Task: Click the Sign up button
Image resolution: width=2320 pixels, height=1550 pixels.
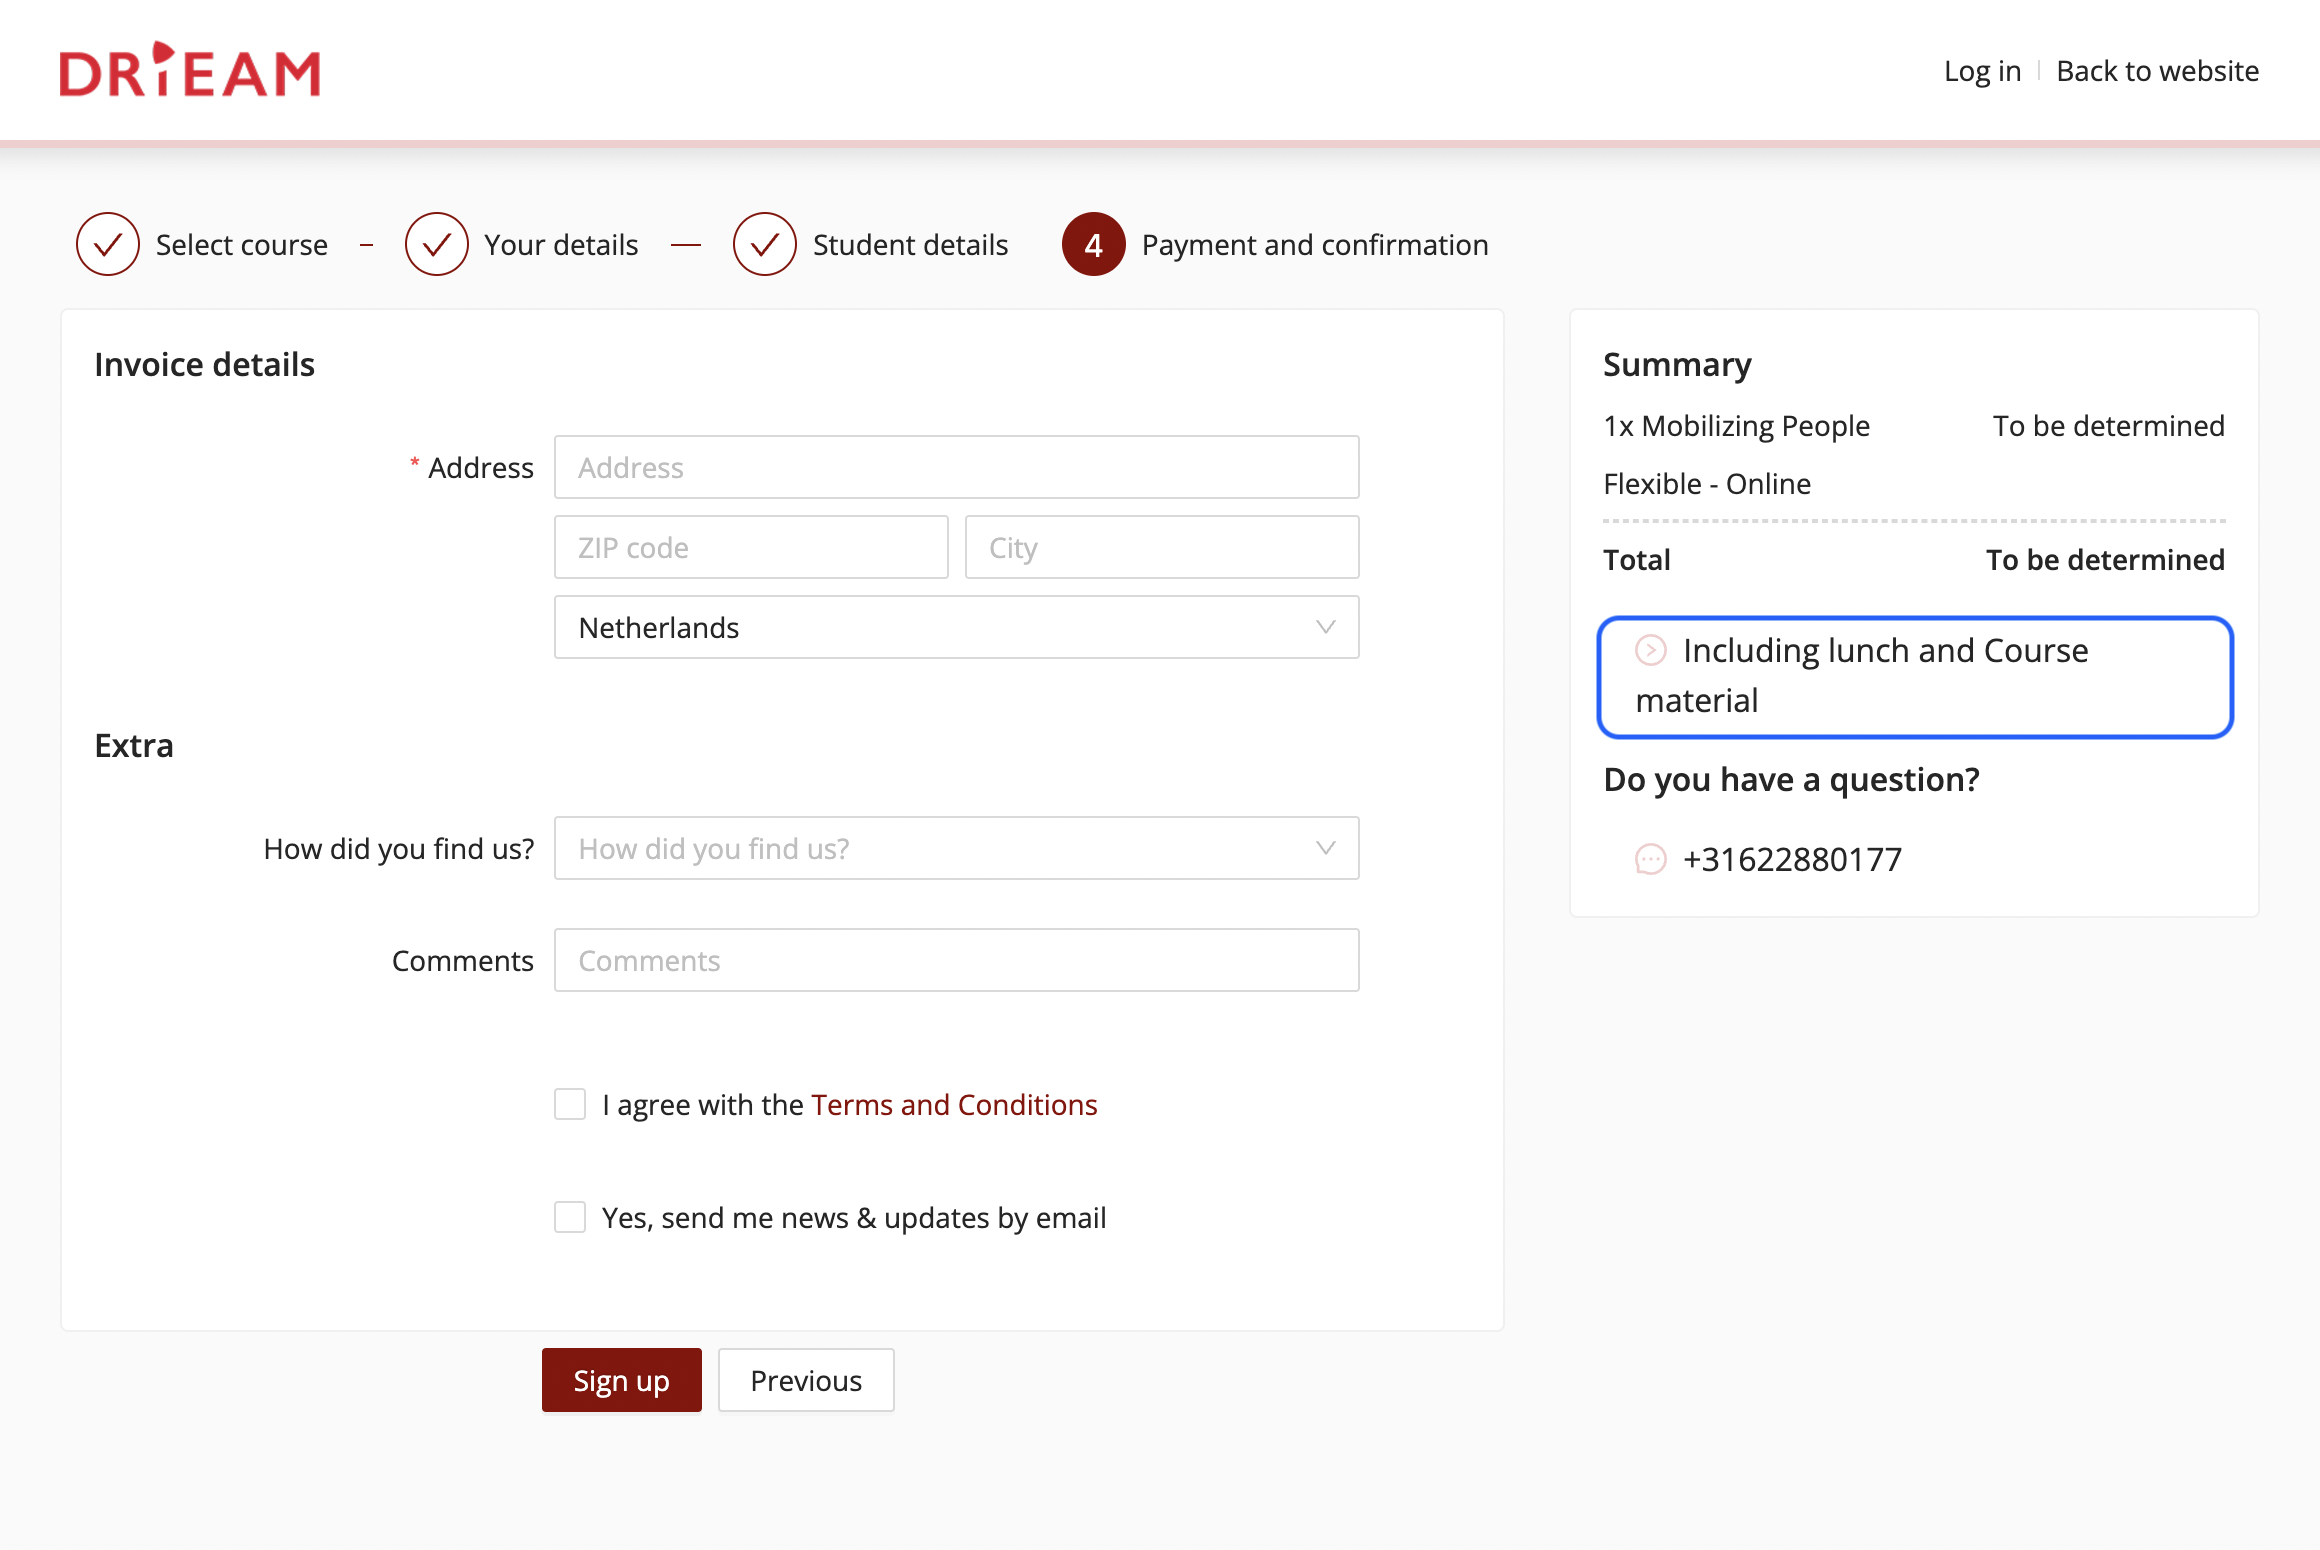Action: pos(622,1380)
